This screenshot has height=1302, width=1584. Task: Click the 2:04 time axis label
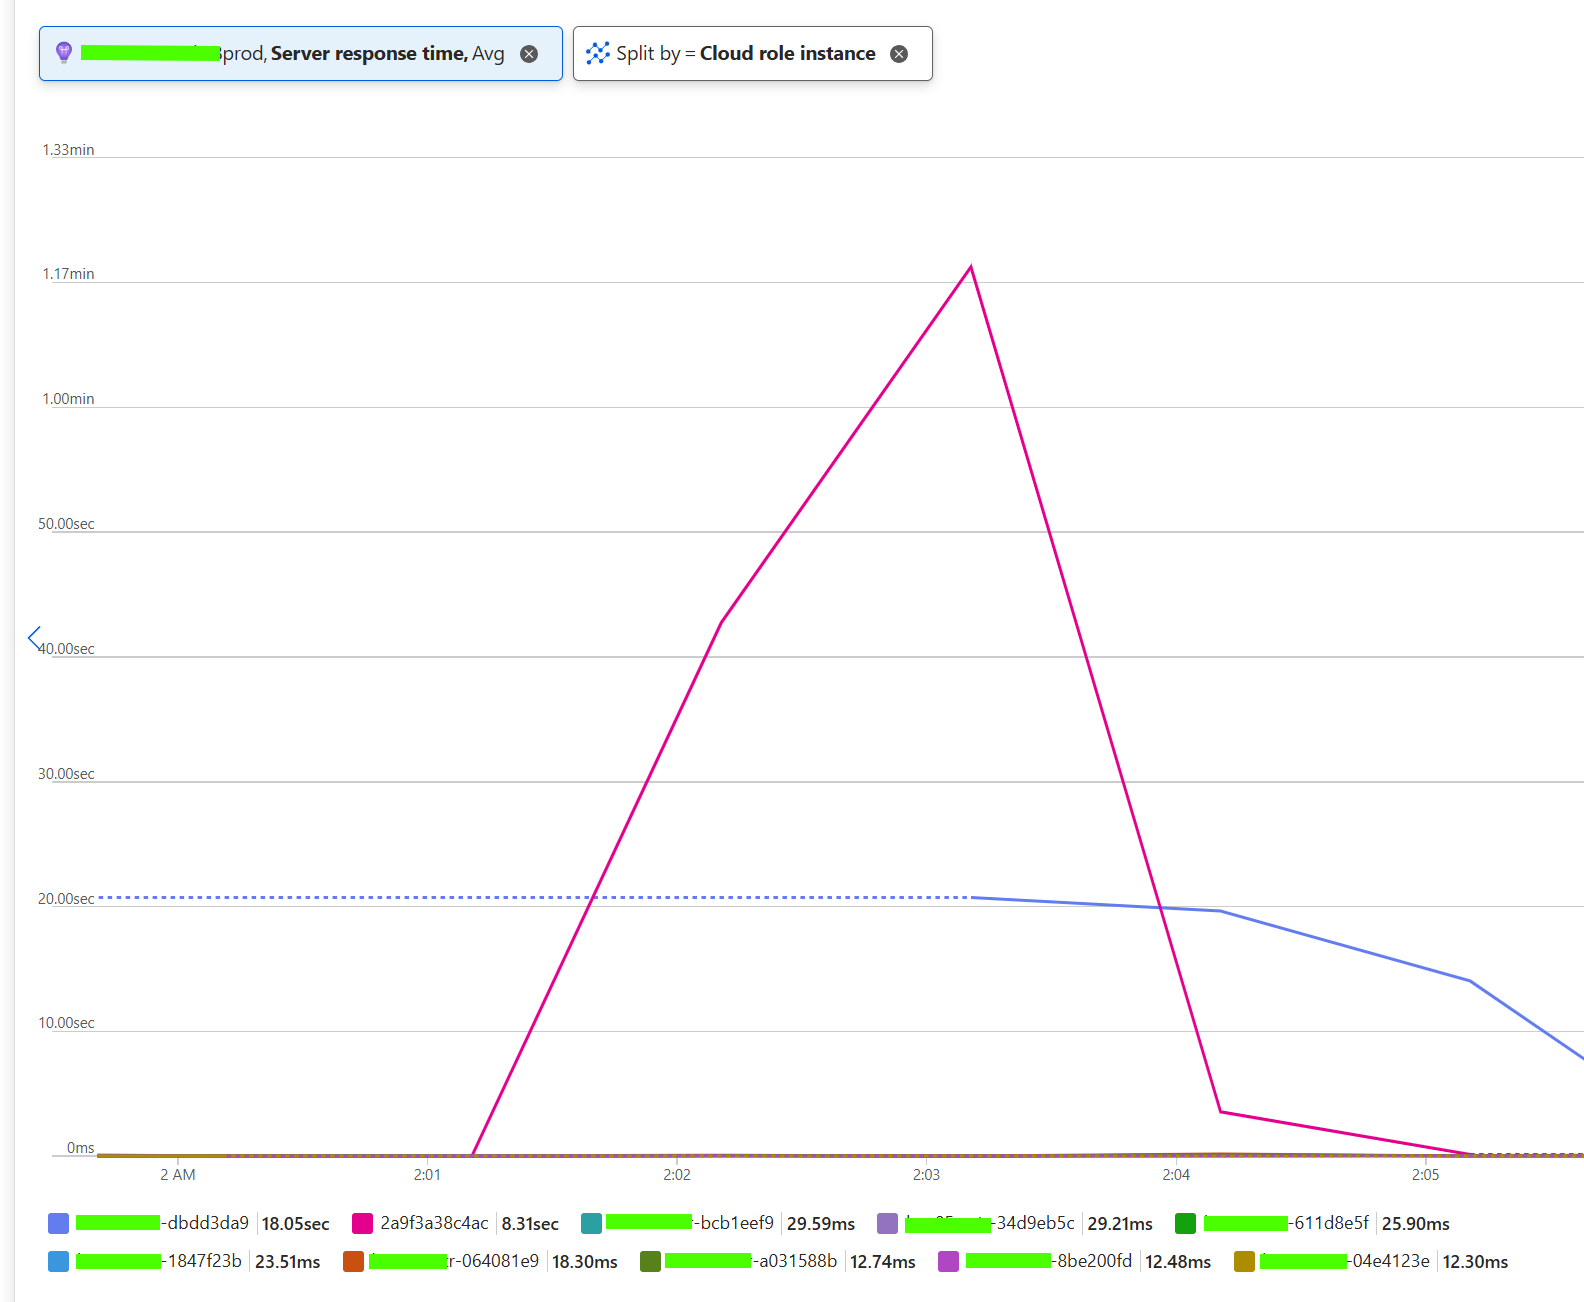tap(1176, 1174)
